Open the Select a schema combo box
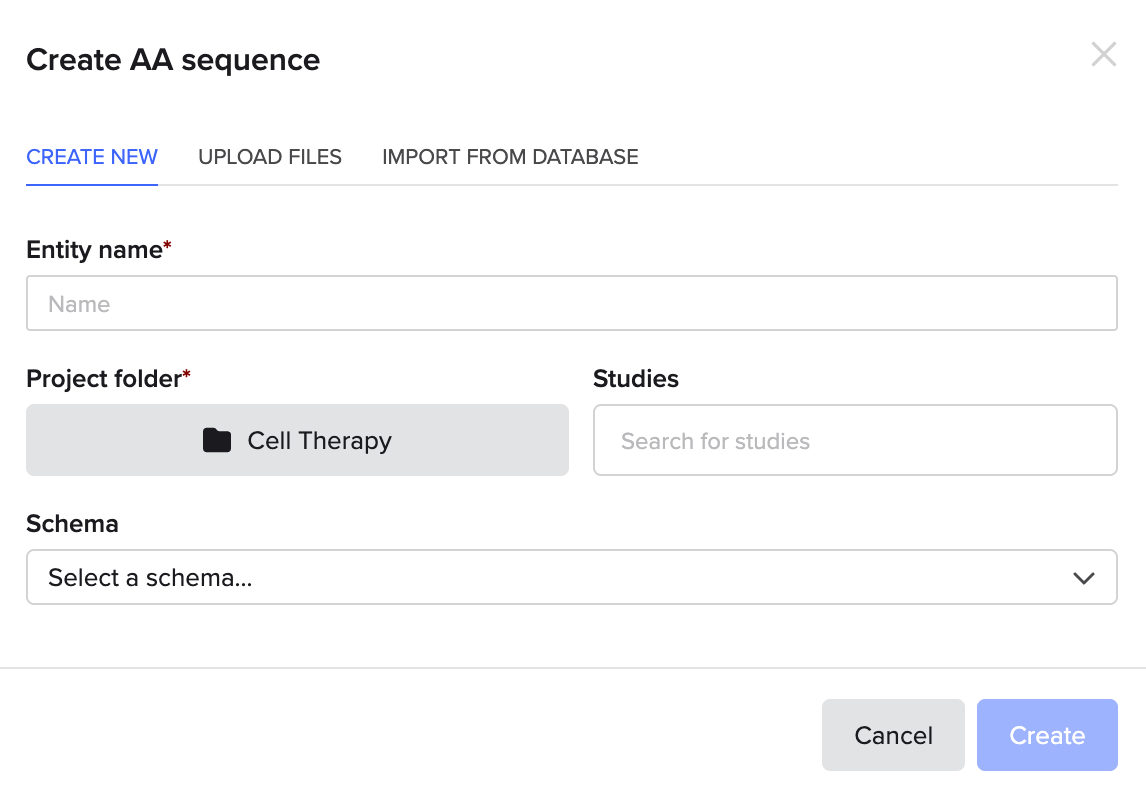The width and height of the screenshot is (1146, 796). [x=571, y=577]
